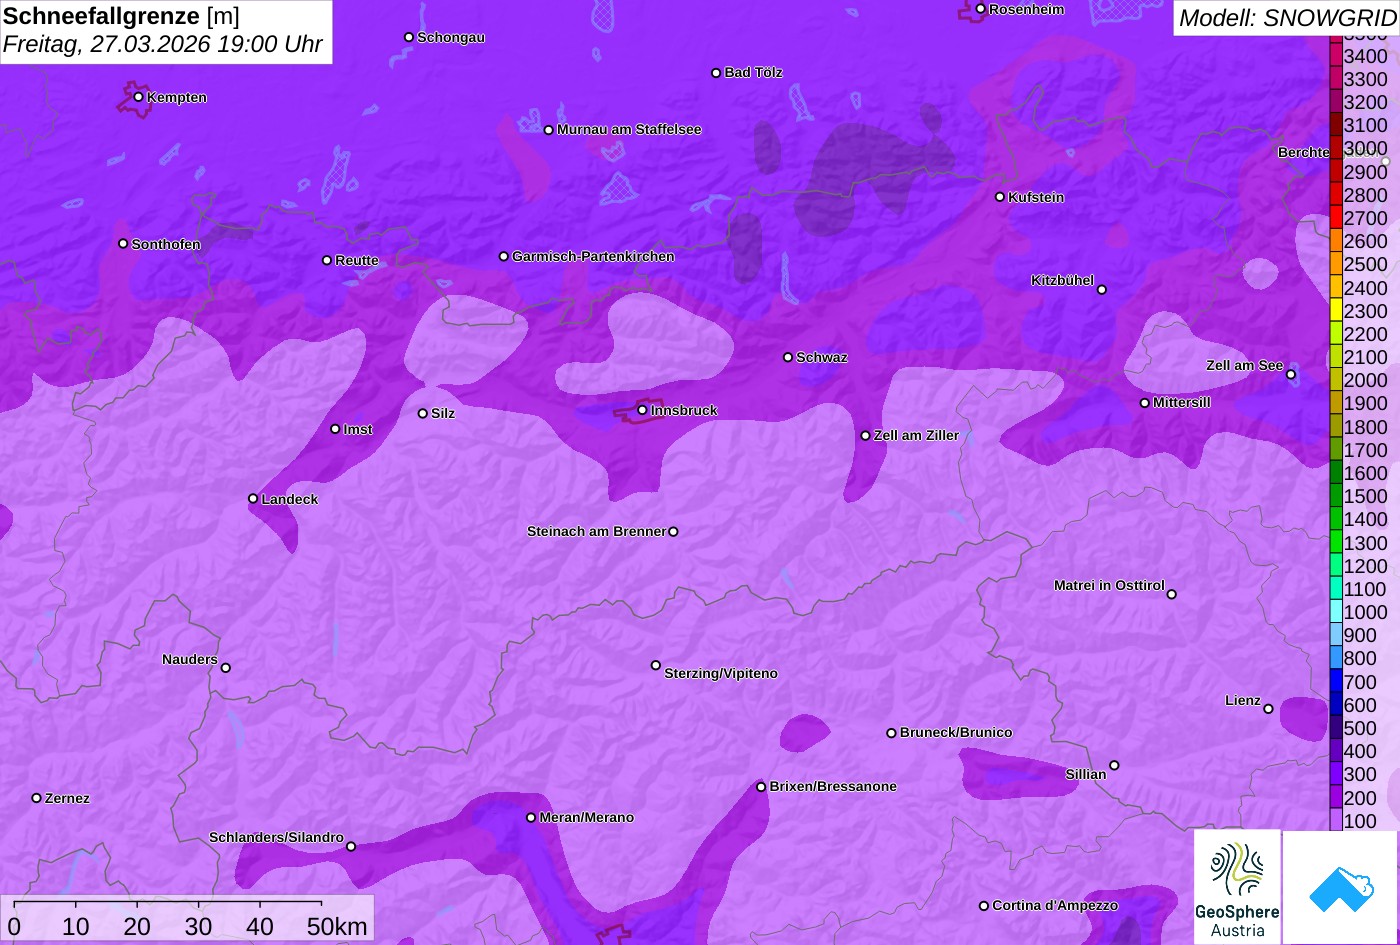
Task: Click the Steinach am Brenner marker dot
Action: (673, 532)
